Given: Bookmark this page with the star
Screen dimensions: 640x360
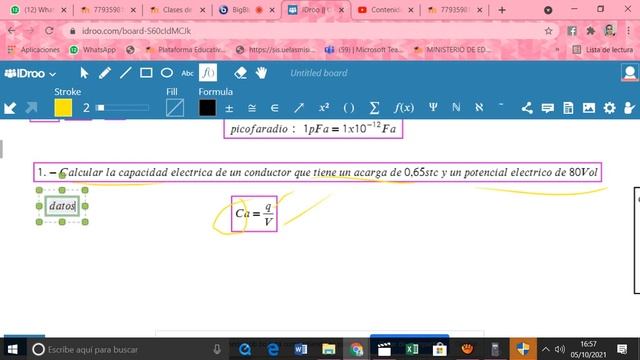Looking at the screenshot, I should [x=548, y=31].
